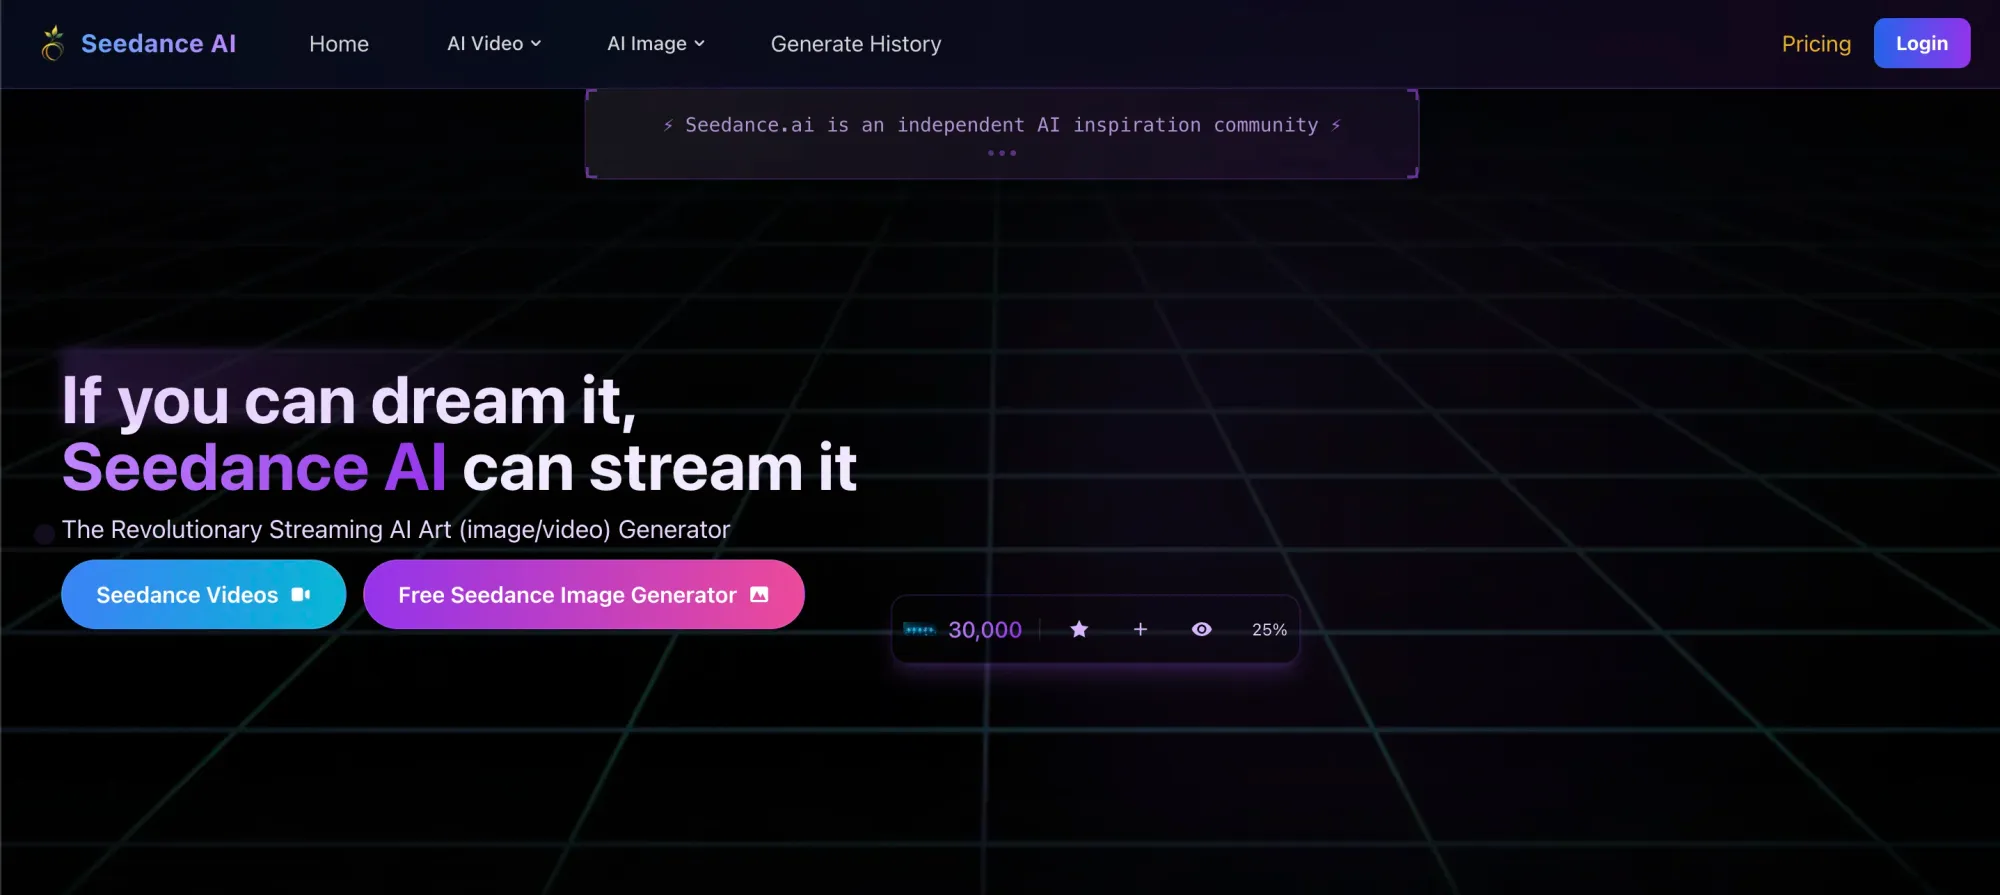Expand the AI Video dropdown menu
Viewport: 2000px width, 895px height.
pyautogui.click(x=494, y=44)
